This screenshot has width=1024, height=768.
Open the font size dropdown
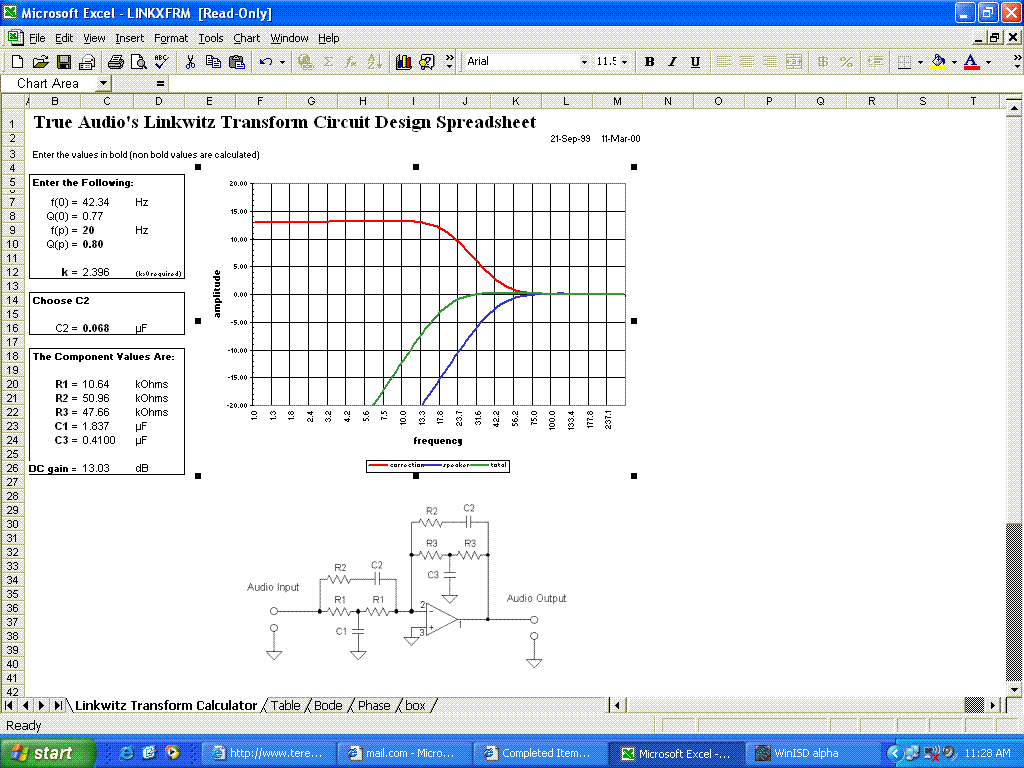(624, 62)
